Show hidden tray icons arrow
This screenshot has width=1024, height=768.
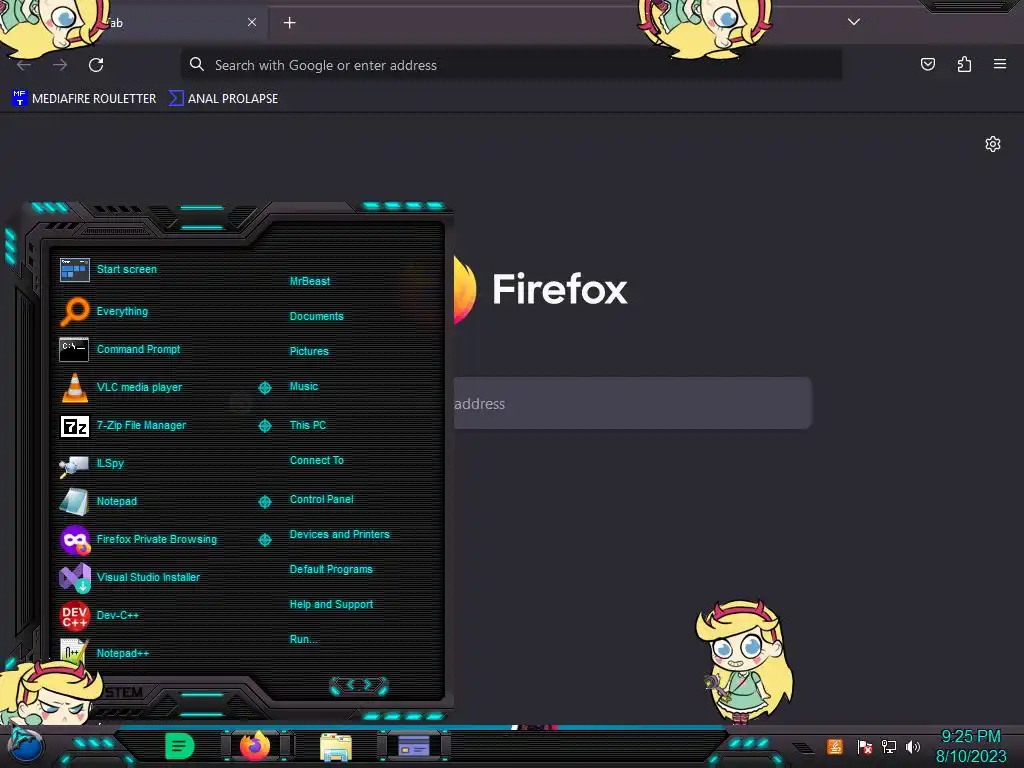tap(804, 748)
